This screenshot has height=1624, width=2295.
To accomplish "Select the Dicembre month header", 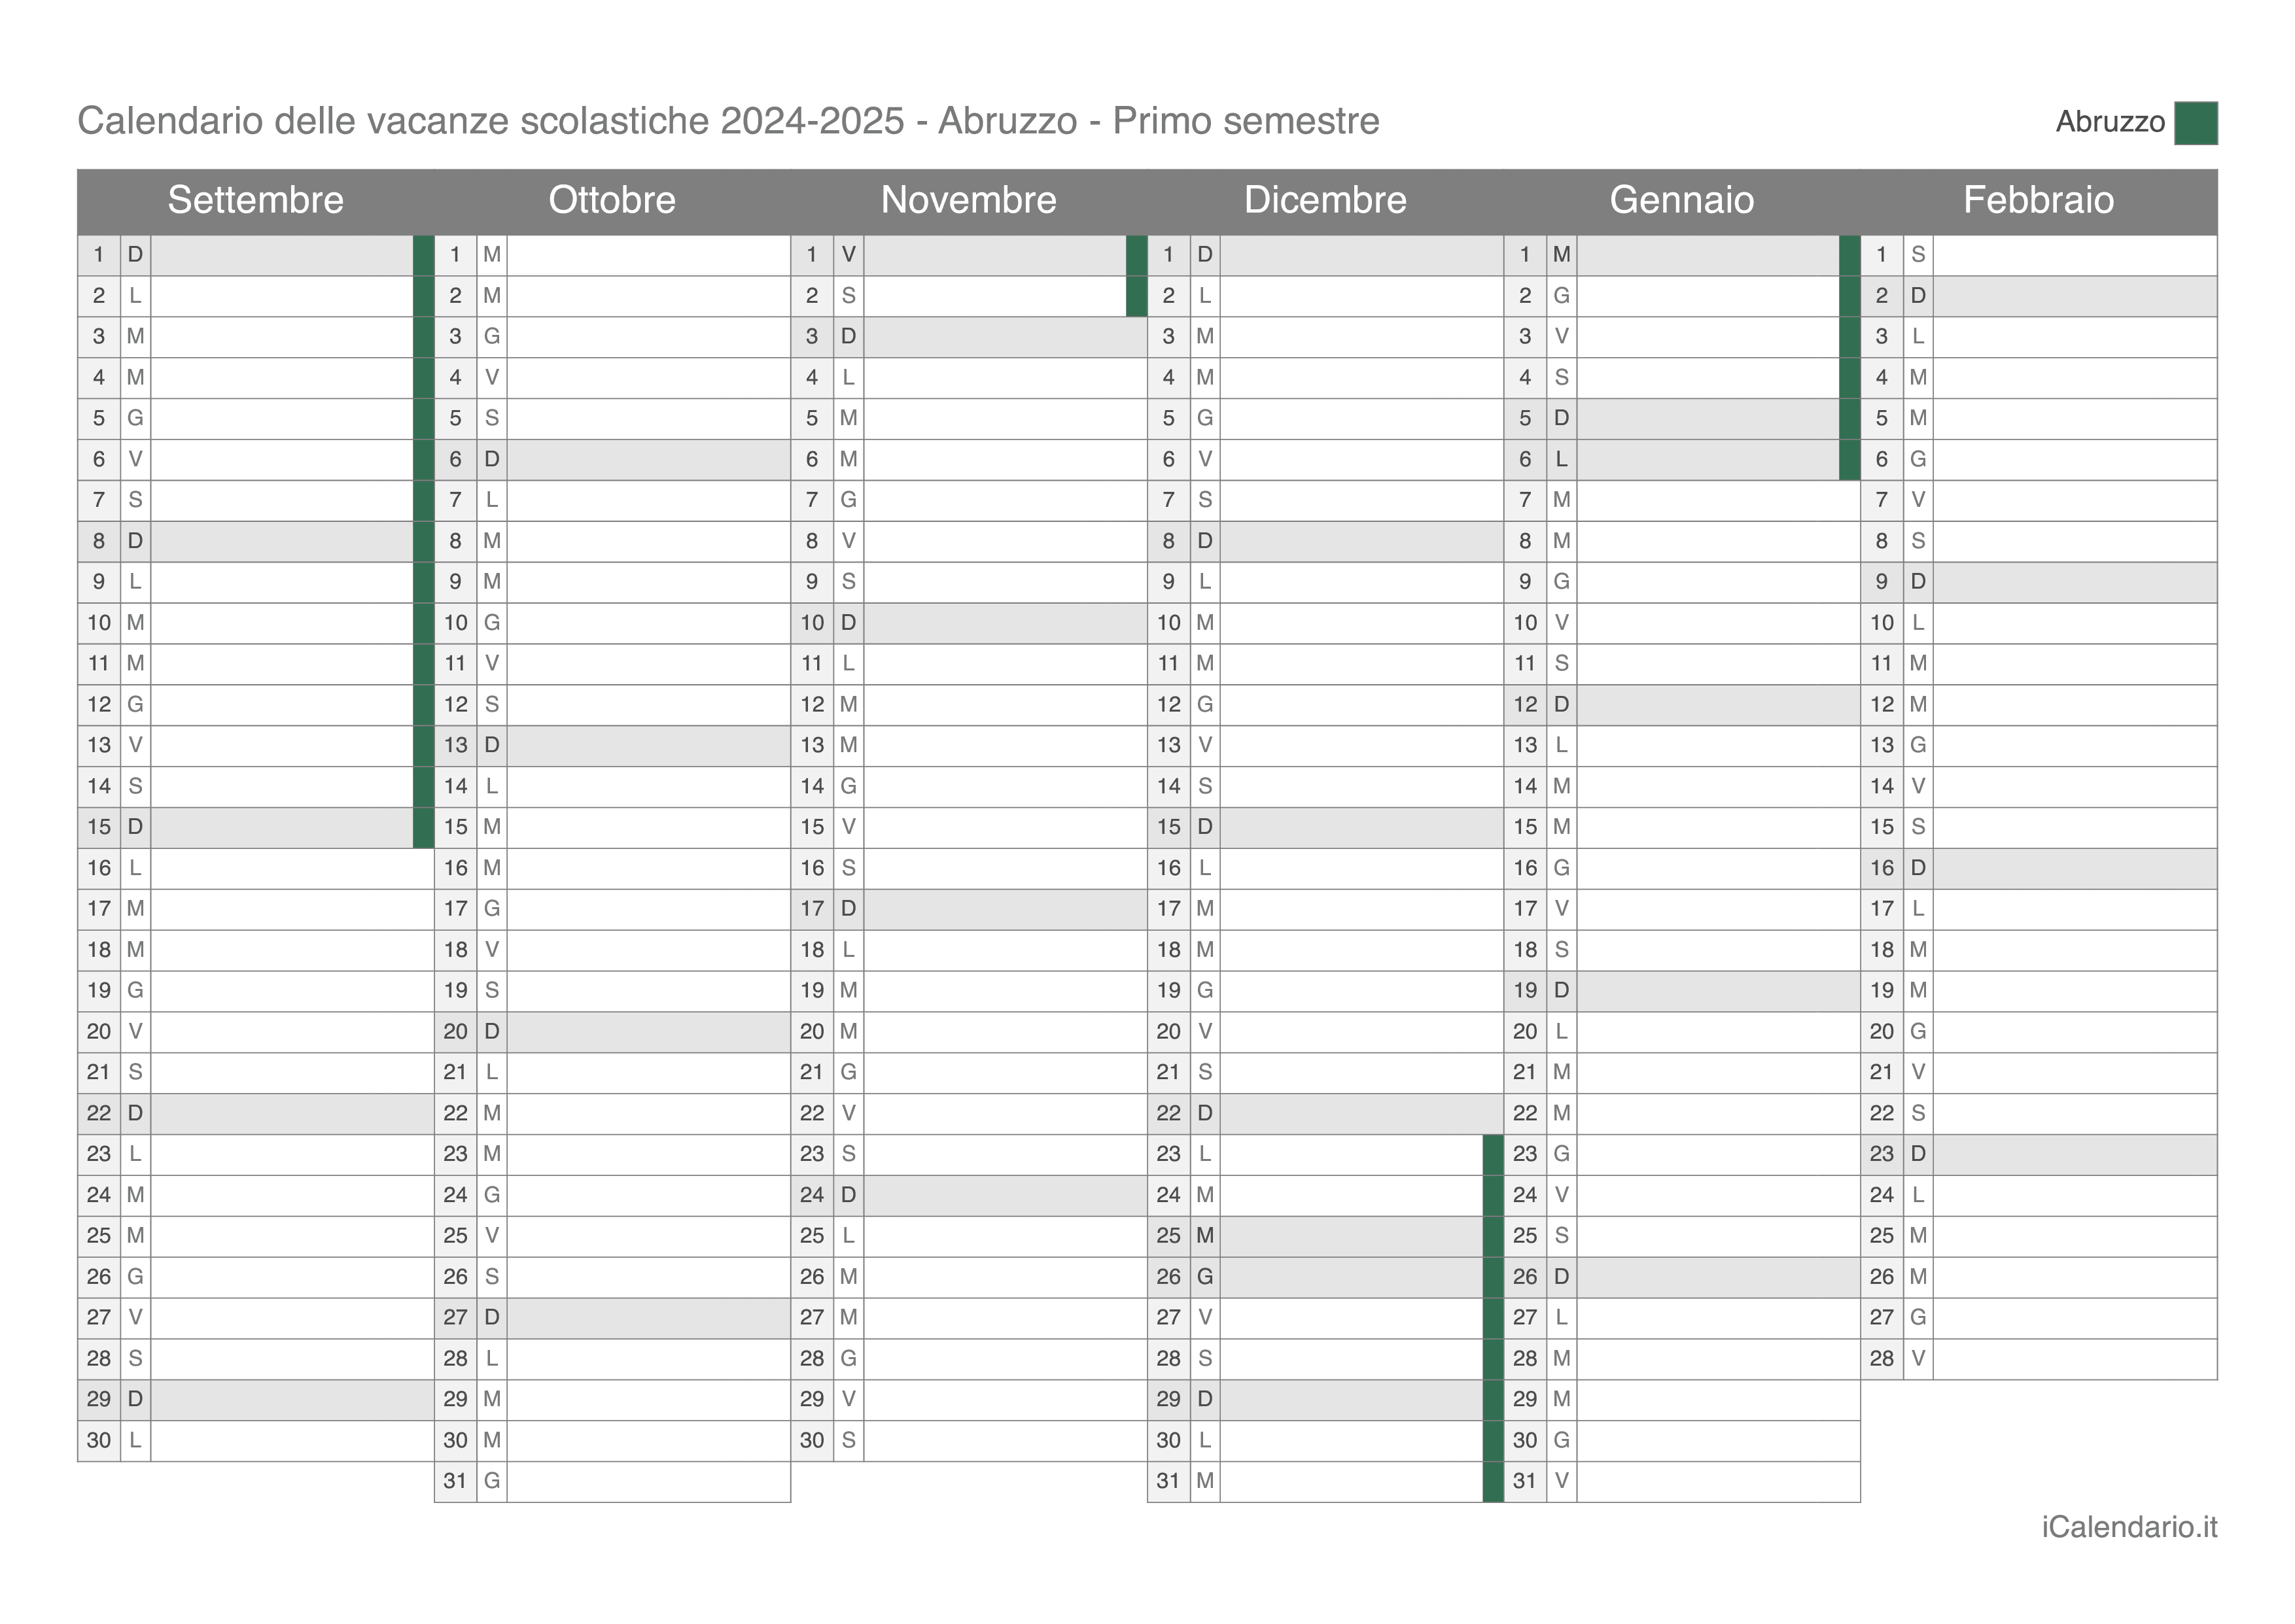I will [x=1325, y=200].
